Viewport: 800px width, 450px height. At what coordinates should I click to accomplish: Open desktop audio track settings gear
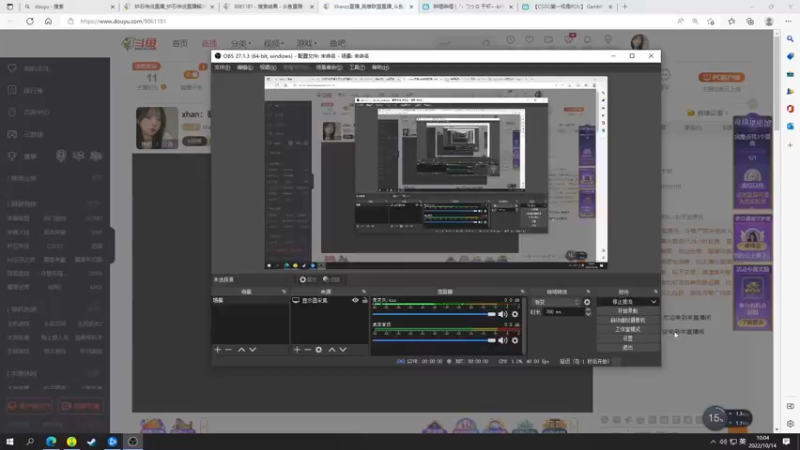(515, 340)
